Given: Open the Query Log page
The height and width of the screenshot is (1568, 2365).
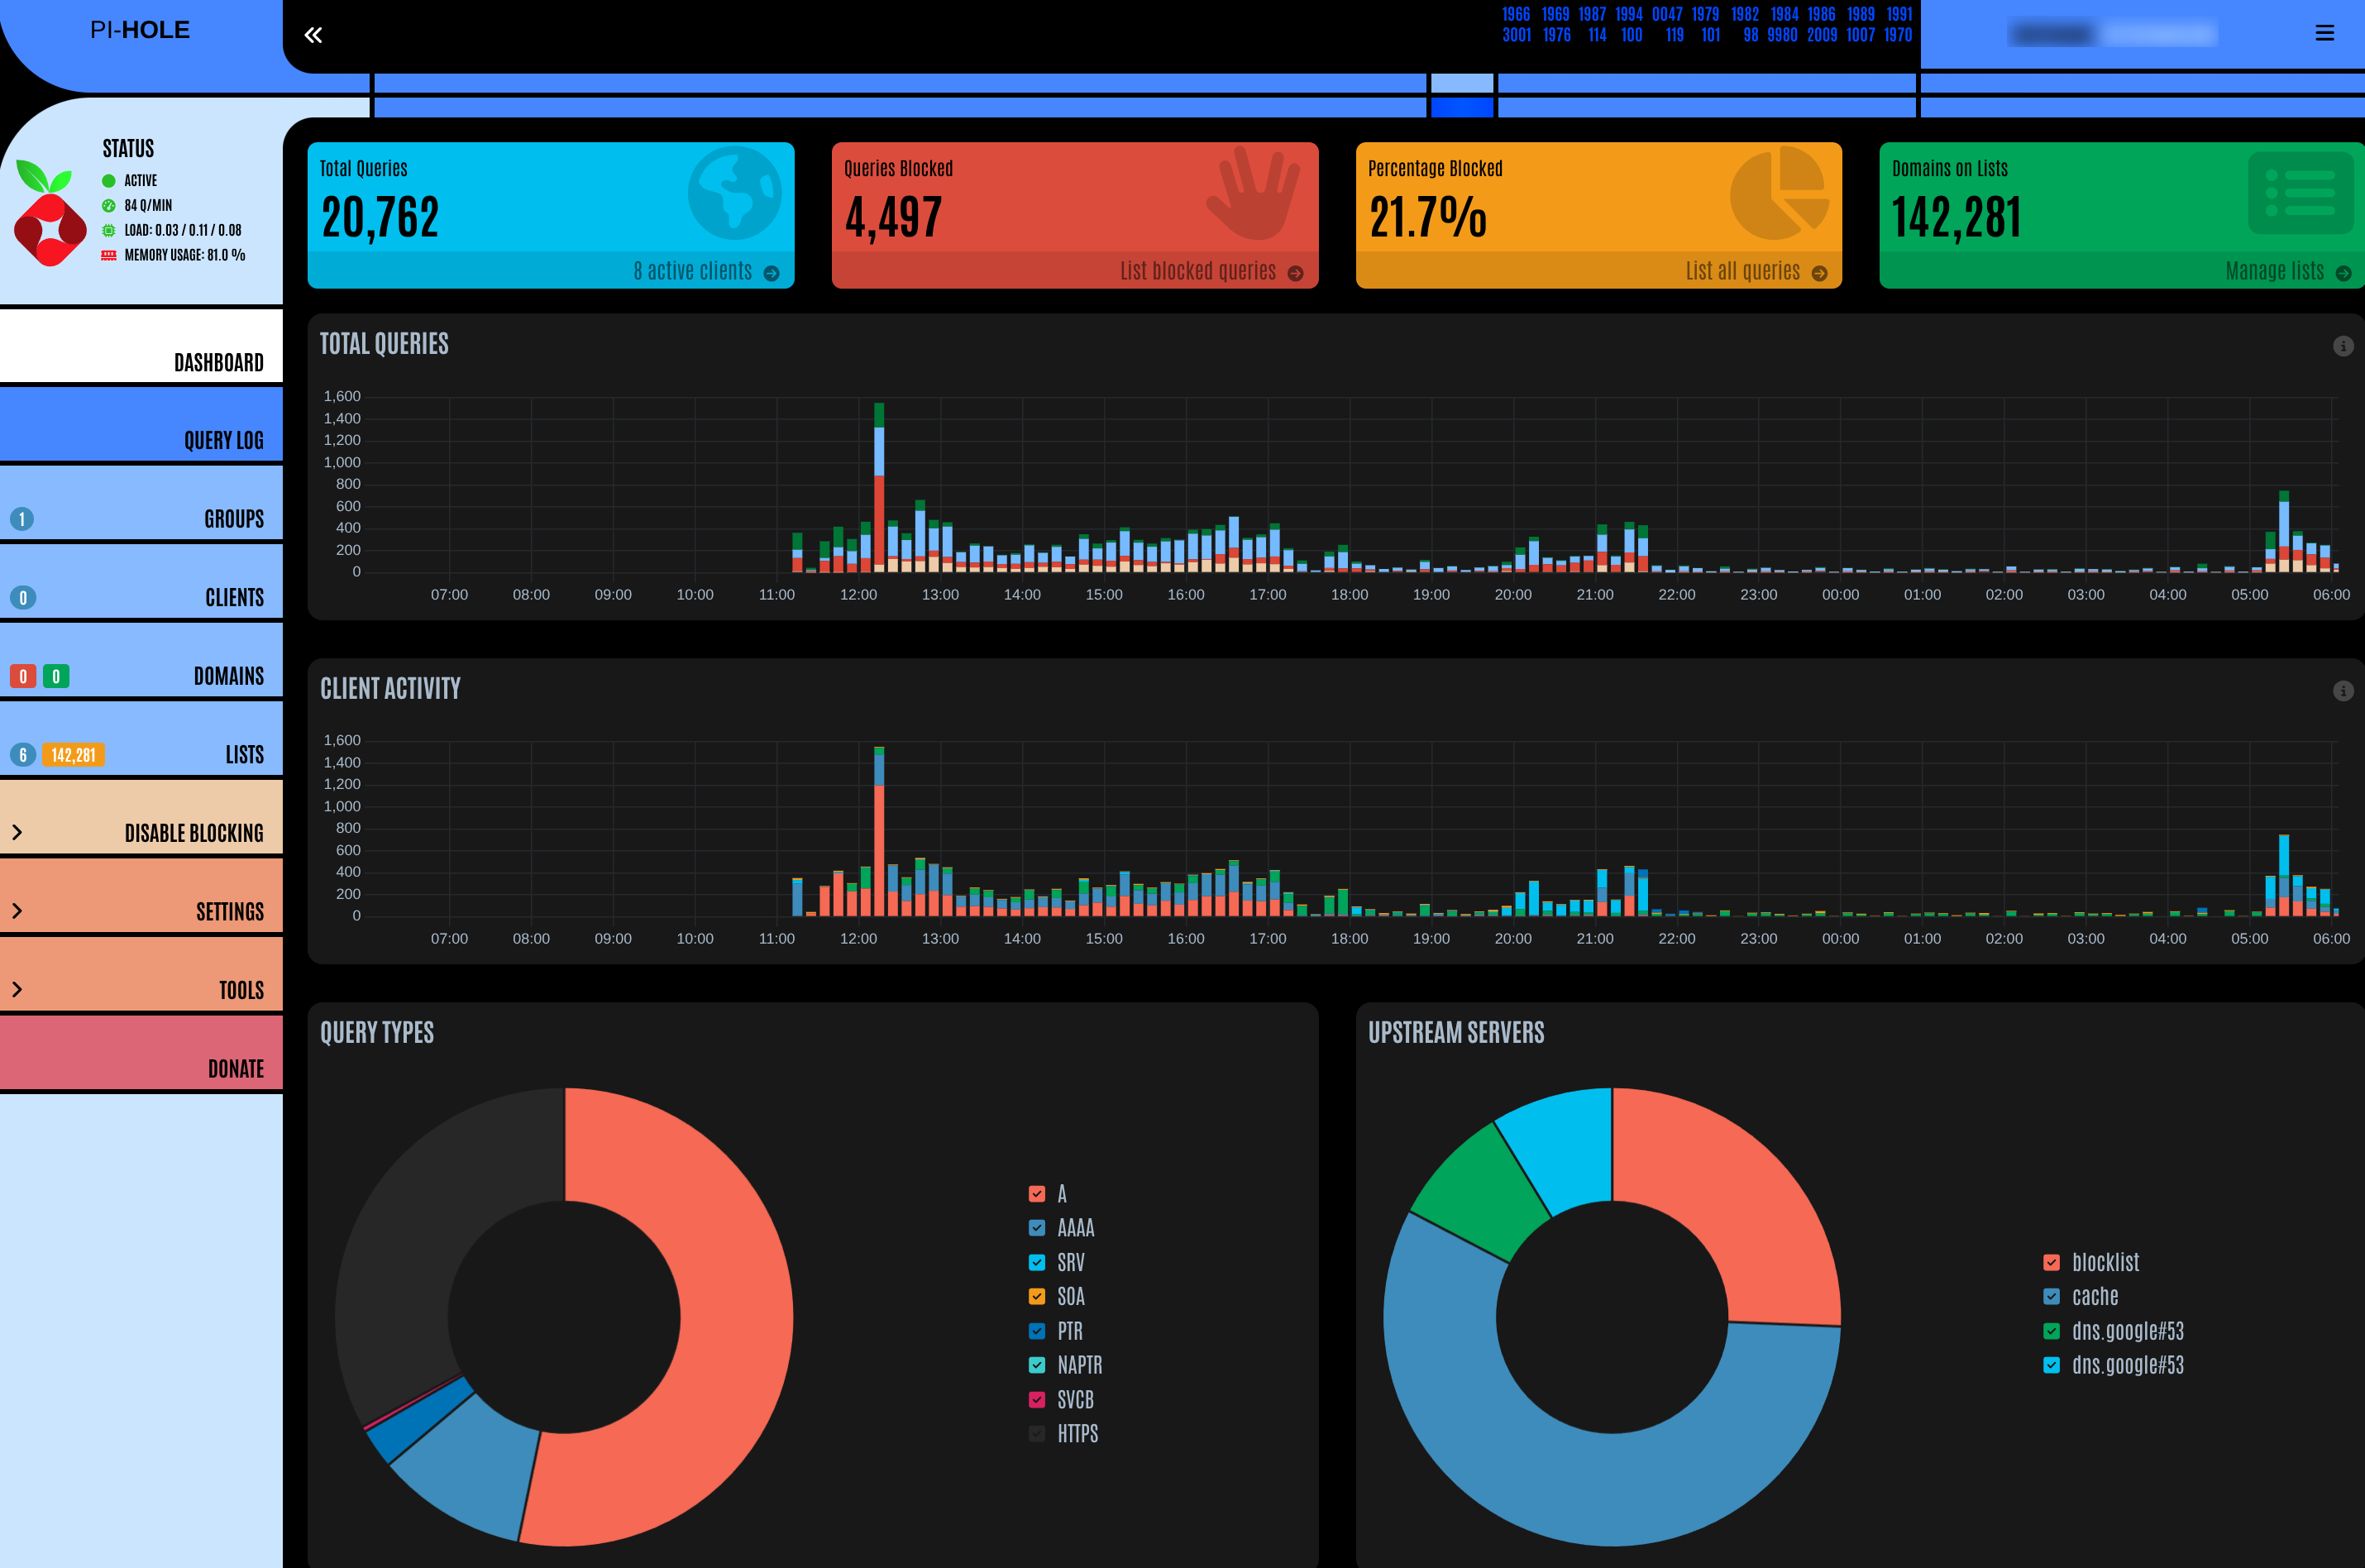Looking at the screenshot, I should click(x=223, y=440).
